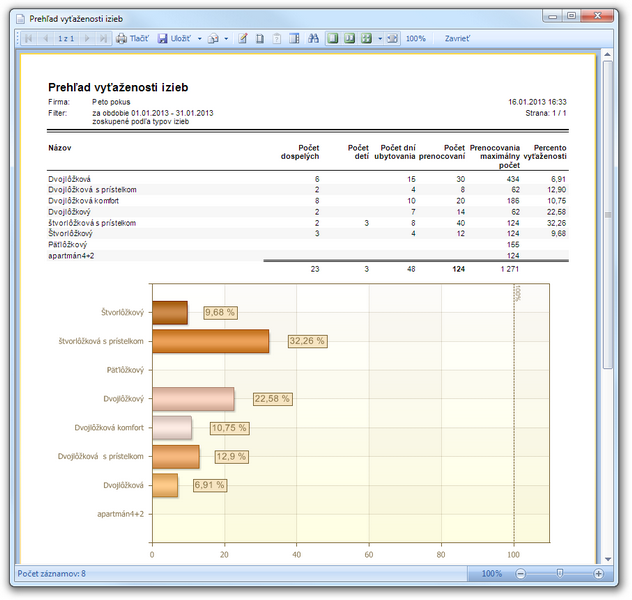
Task: Click the status bar zoom out minus
Action: (x=521, y=573)
